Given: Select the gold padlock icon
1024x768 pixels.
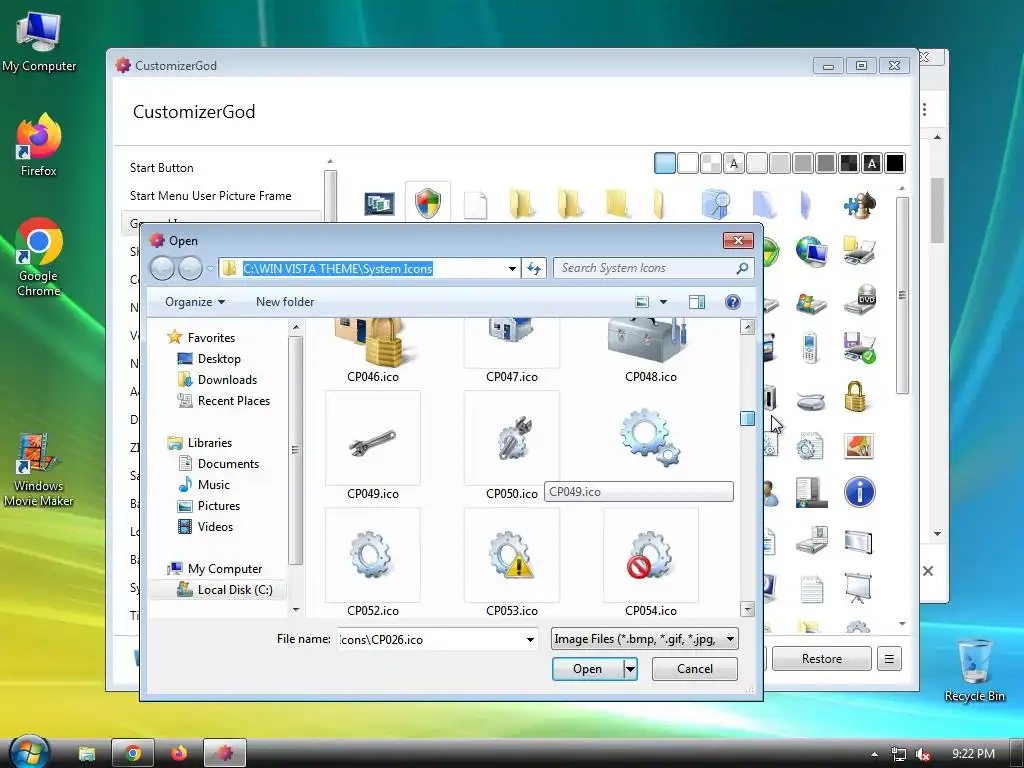Looking at the screenshot, I should [856, 396].
